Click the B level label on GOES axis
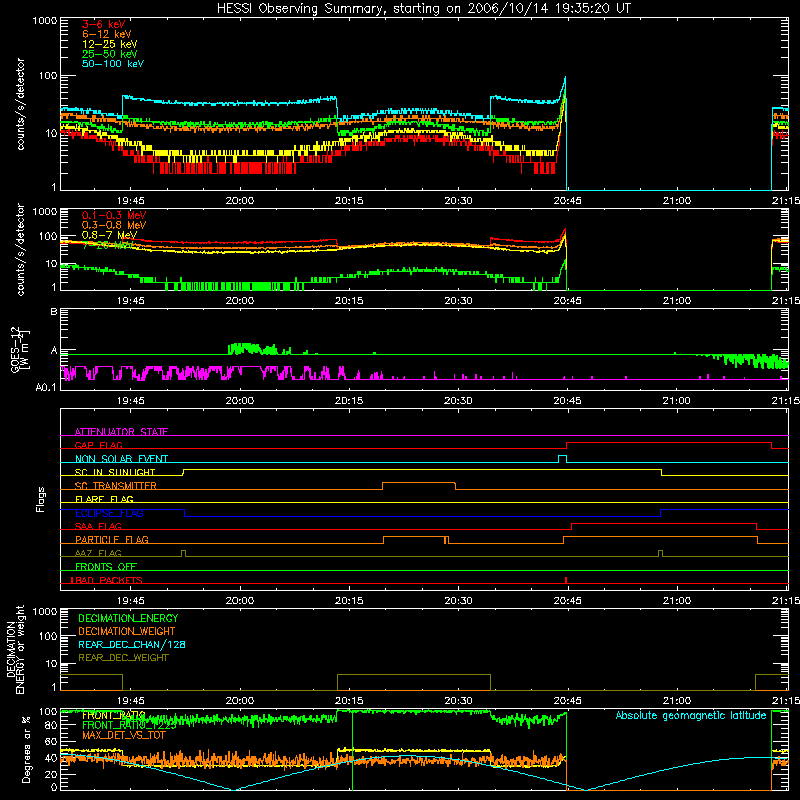Viewport: 800px width, 800px height. [54, 312]
